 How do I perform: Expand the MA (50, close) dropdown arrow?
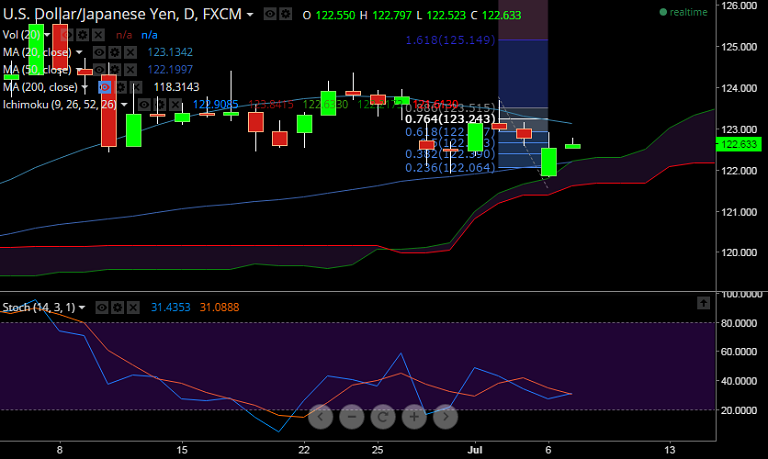click(79, 70)
